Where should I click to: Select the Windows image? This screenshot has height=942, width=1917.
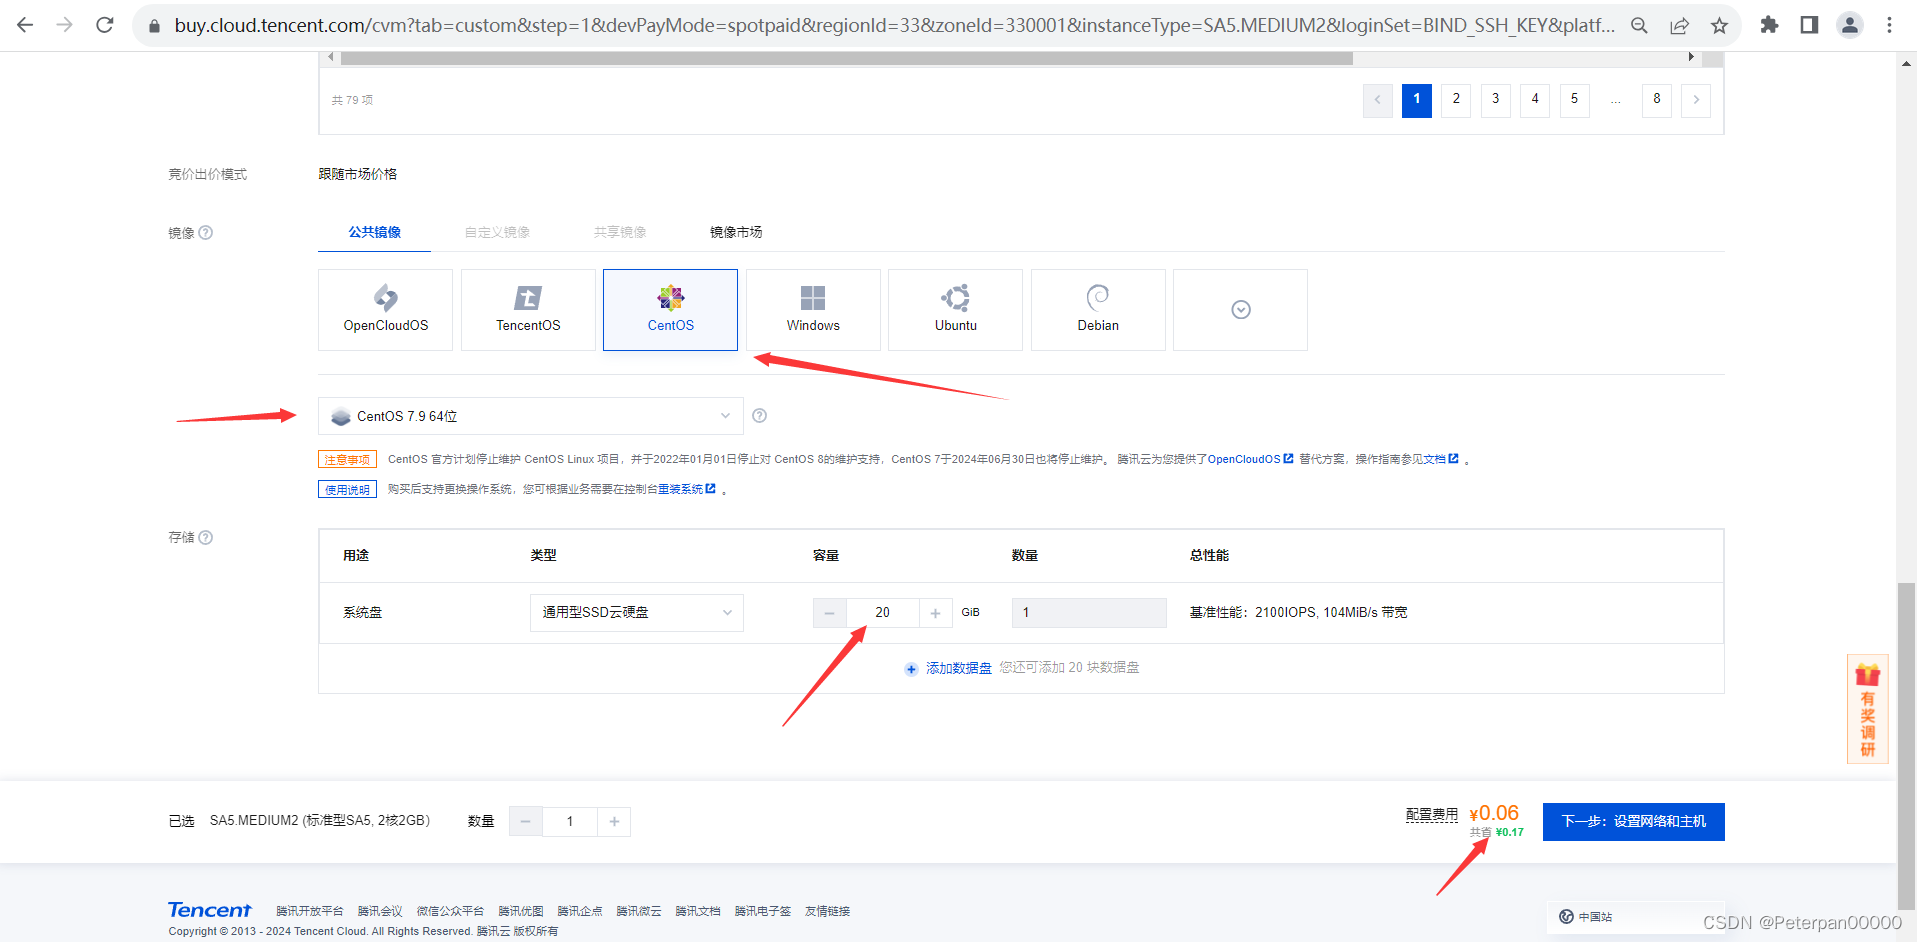click(813, 310)
